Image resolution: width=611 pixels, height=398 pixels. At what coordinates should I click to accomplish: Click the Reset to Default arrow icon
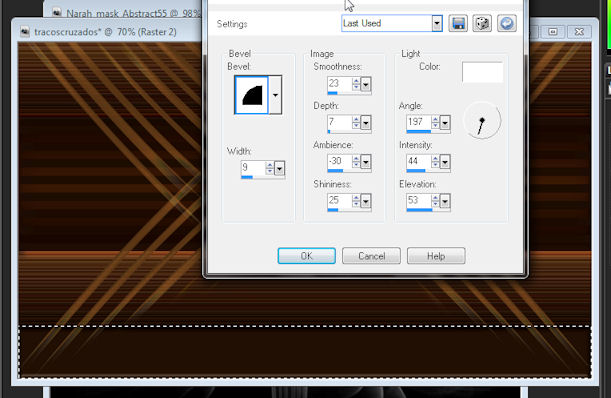click(x=507, y=23)
